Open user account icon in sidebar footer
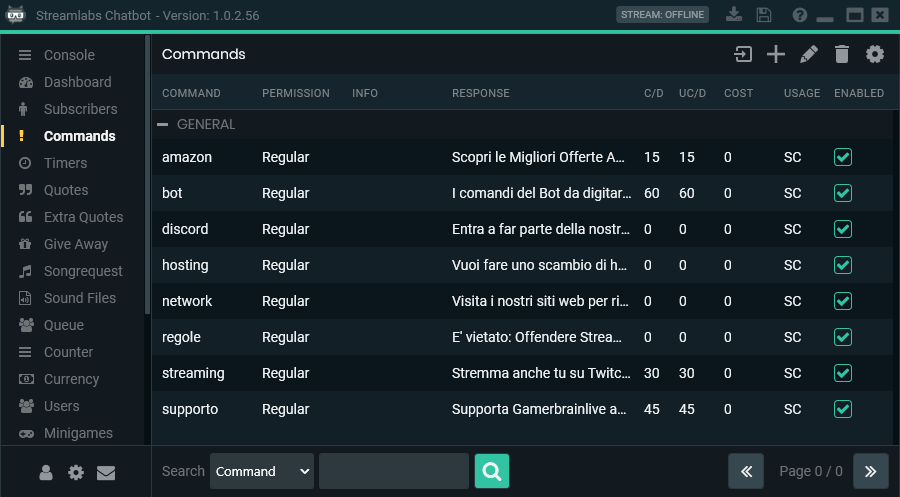This screenshot has width=900, height=497. click(x=45, y=473)
